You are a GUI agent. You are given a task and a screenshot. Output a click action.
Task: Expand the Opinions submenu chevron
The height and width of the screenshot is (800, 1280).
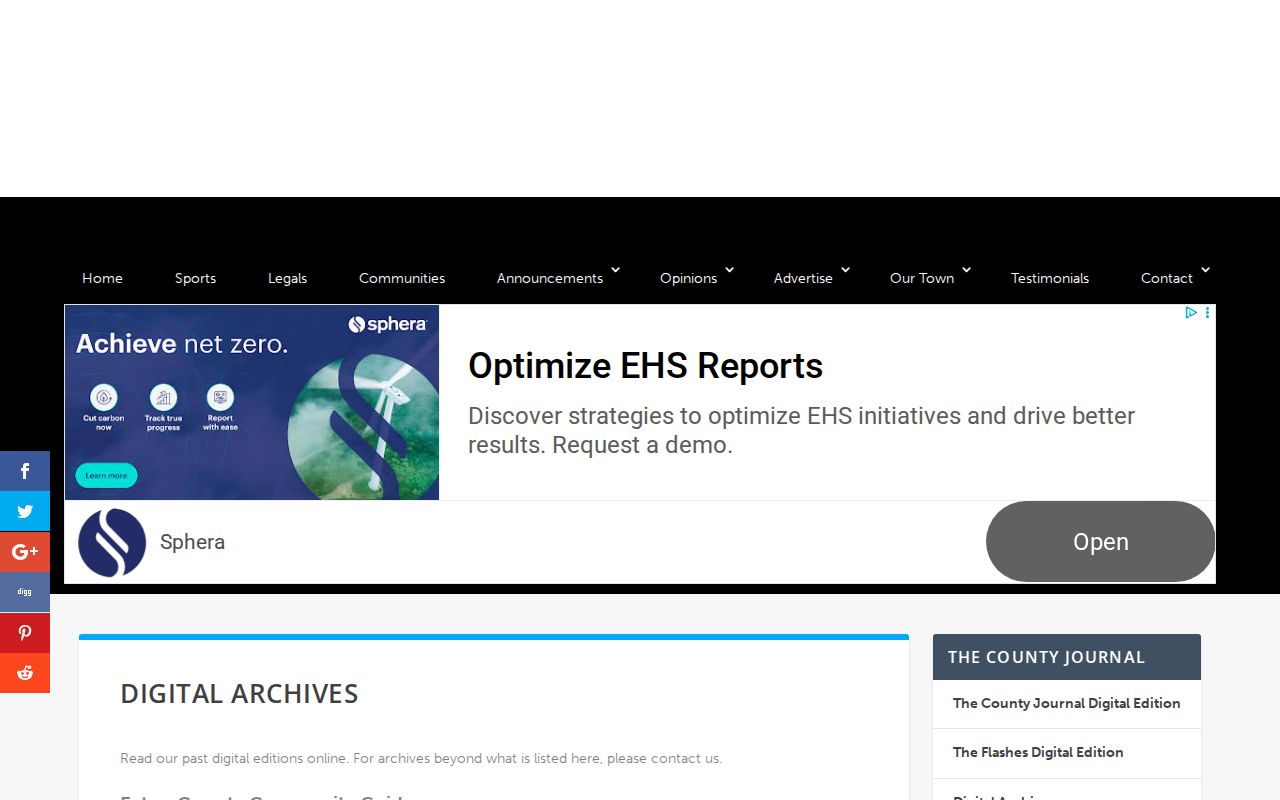click(x=730, y=270)
